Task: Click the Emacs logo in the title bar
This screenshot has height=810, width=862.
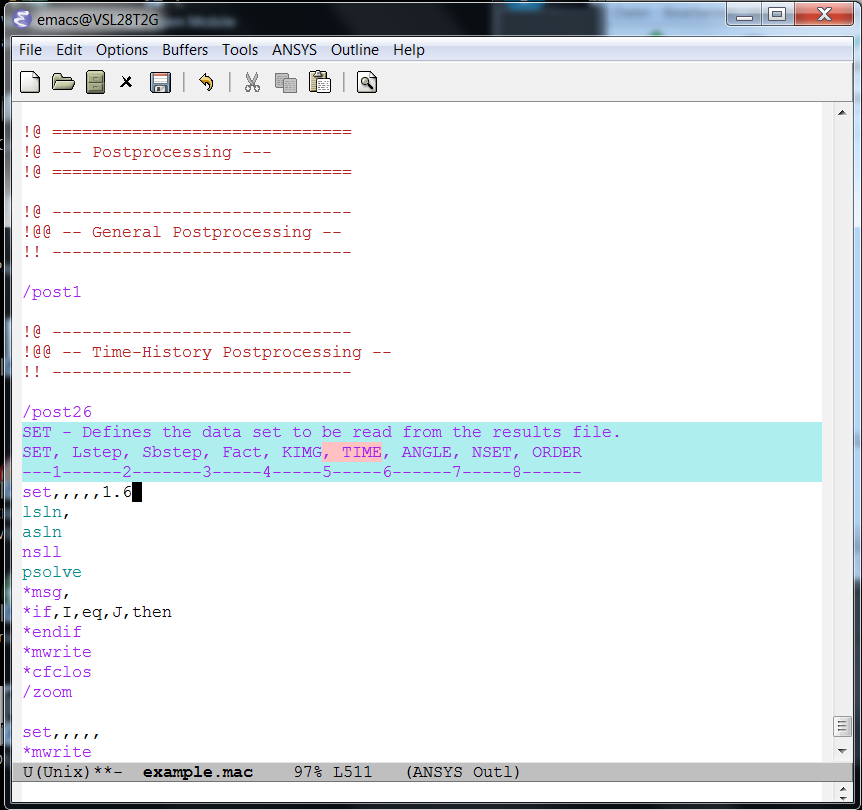Action: point(22,19)
